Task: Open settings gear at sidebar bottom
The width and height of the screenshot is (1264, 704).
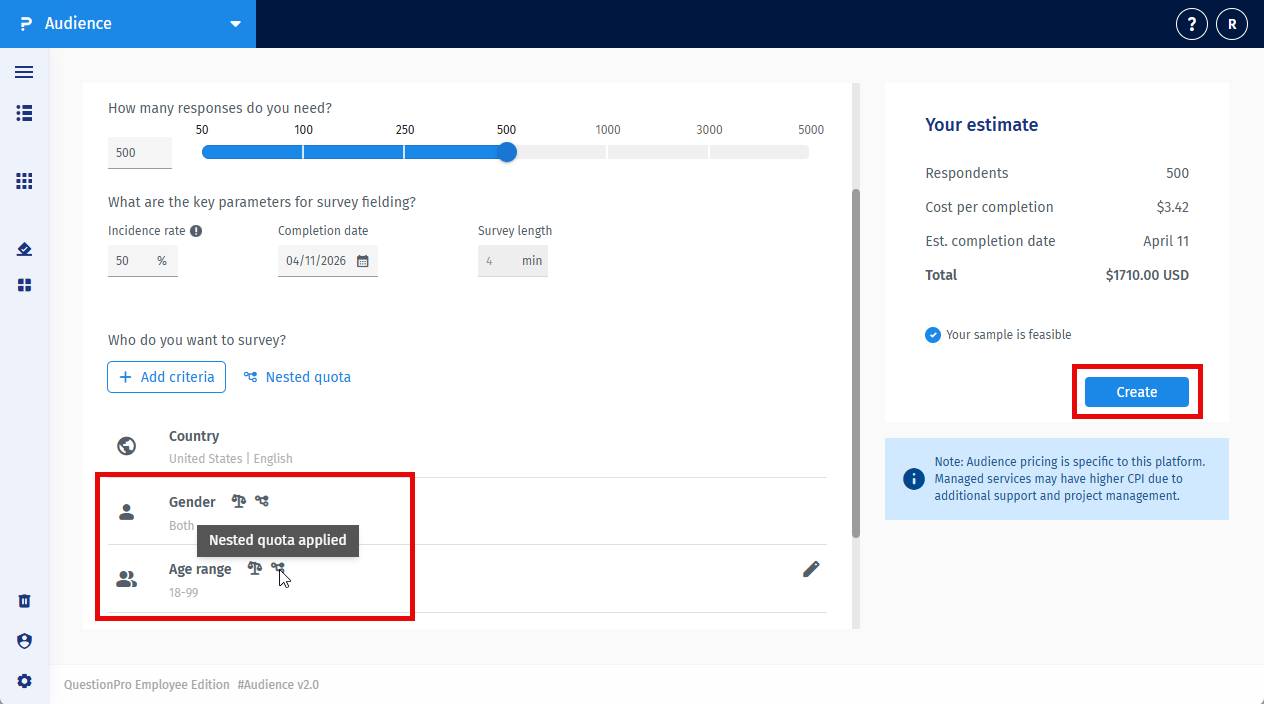Action: pos(24,681)
